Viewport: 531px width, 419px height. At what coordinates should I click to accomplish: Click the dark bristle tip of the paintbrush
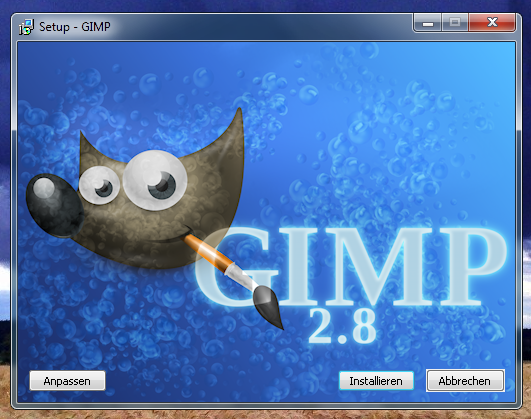pyautogui.click(x=269, y=307)
